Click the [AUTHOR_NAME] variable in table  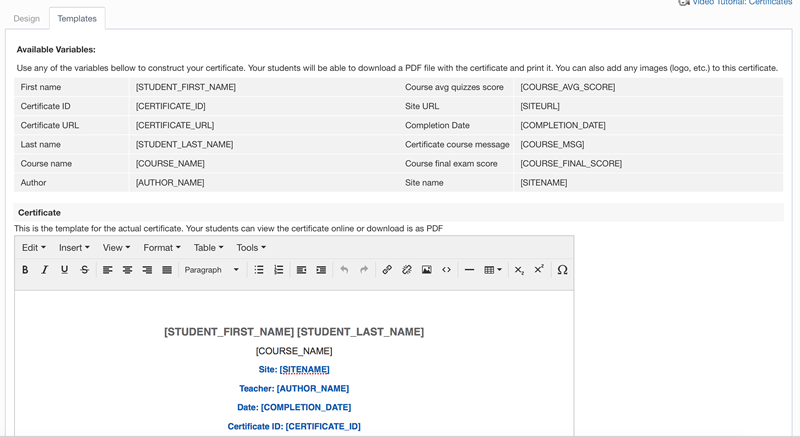click(x=170, y=183)
